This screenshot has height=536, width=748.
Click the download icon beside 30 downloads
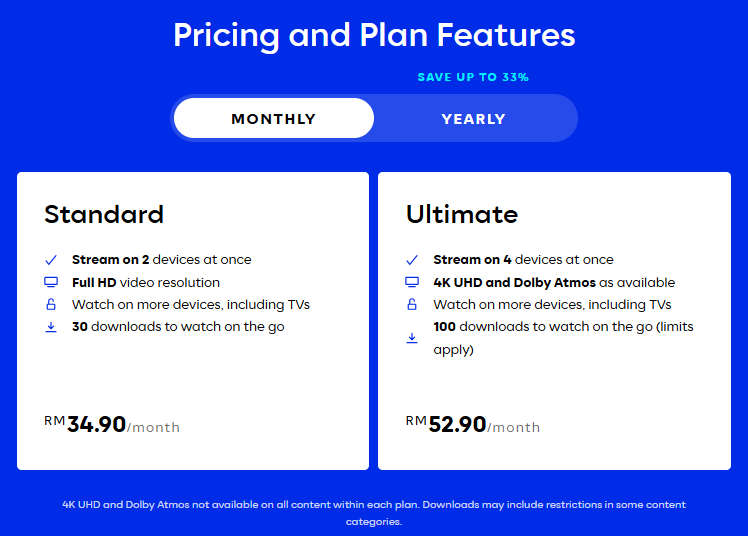(51, 327)
